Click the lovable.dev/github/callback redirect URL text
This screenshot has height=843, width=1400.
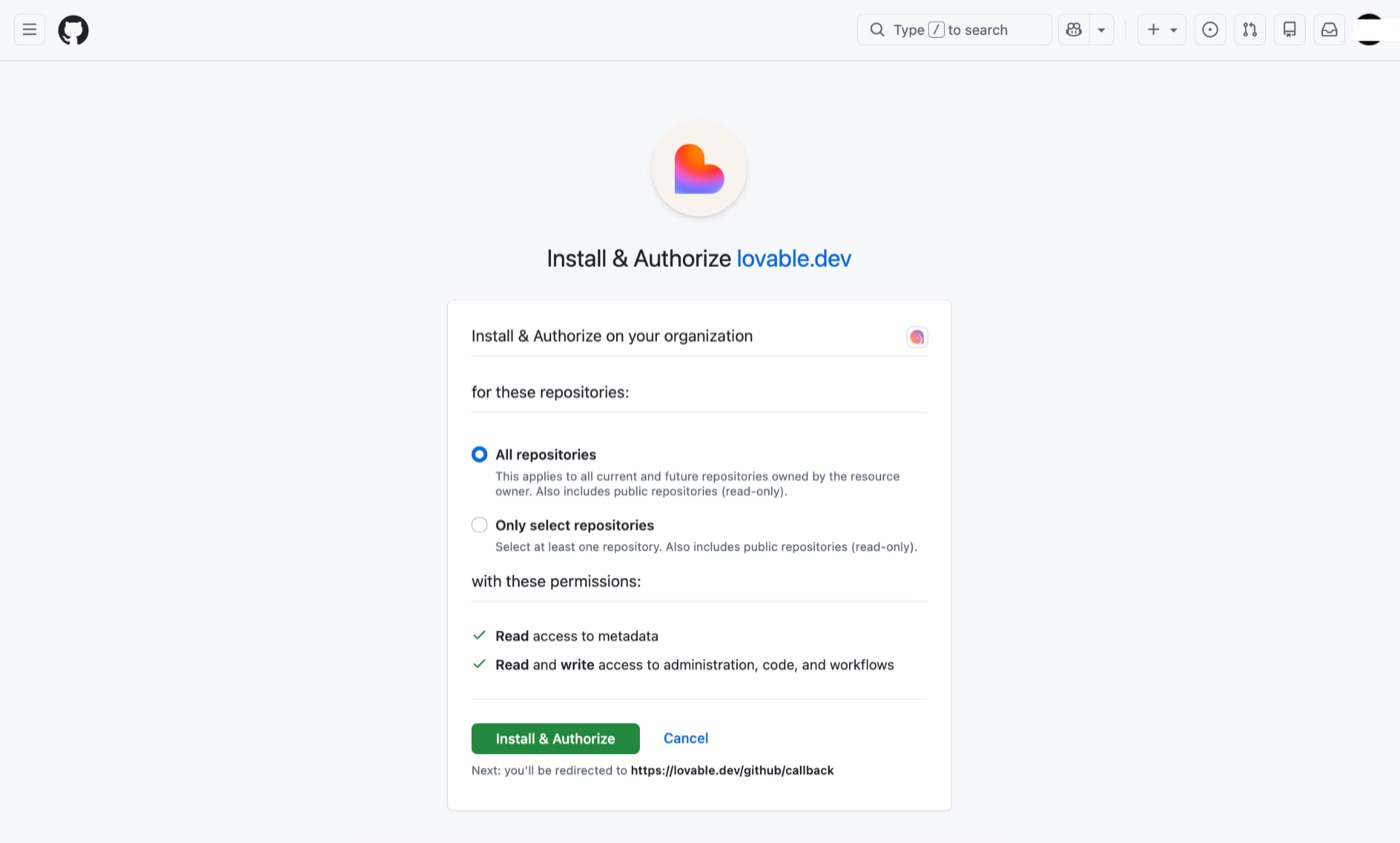click(732, 771)
